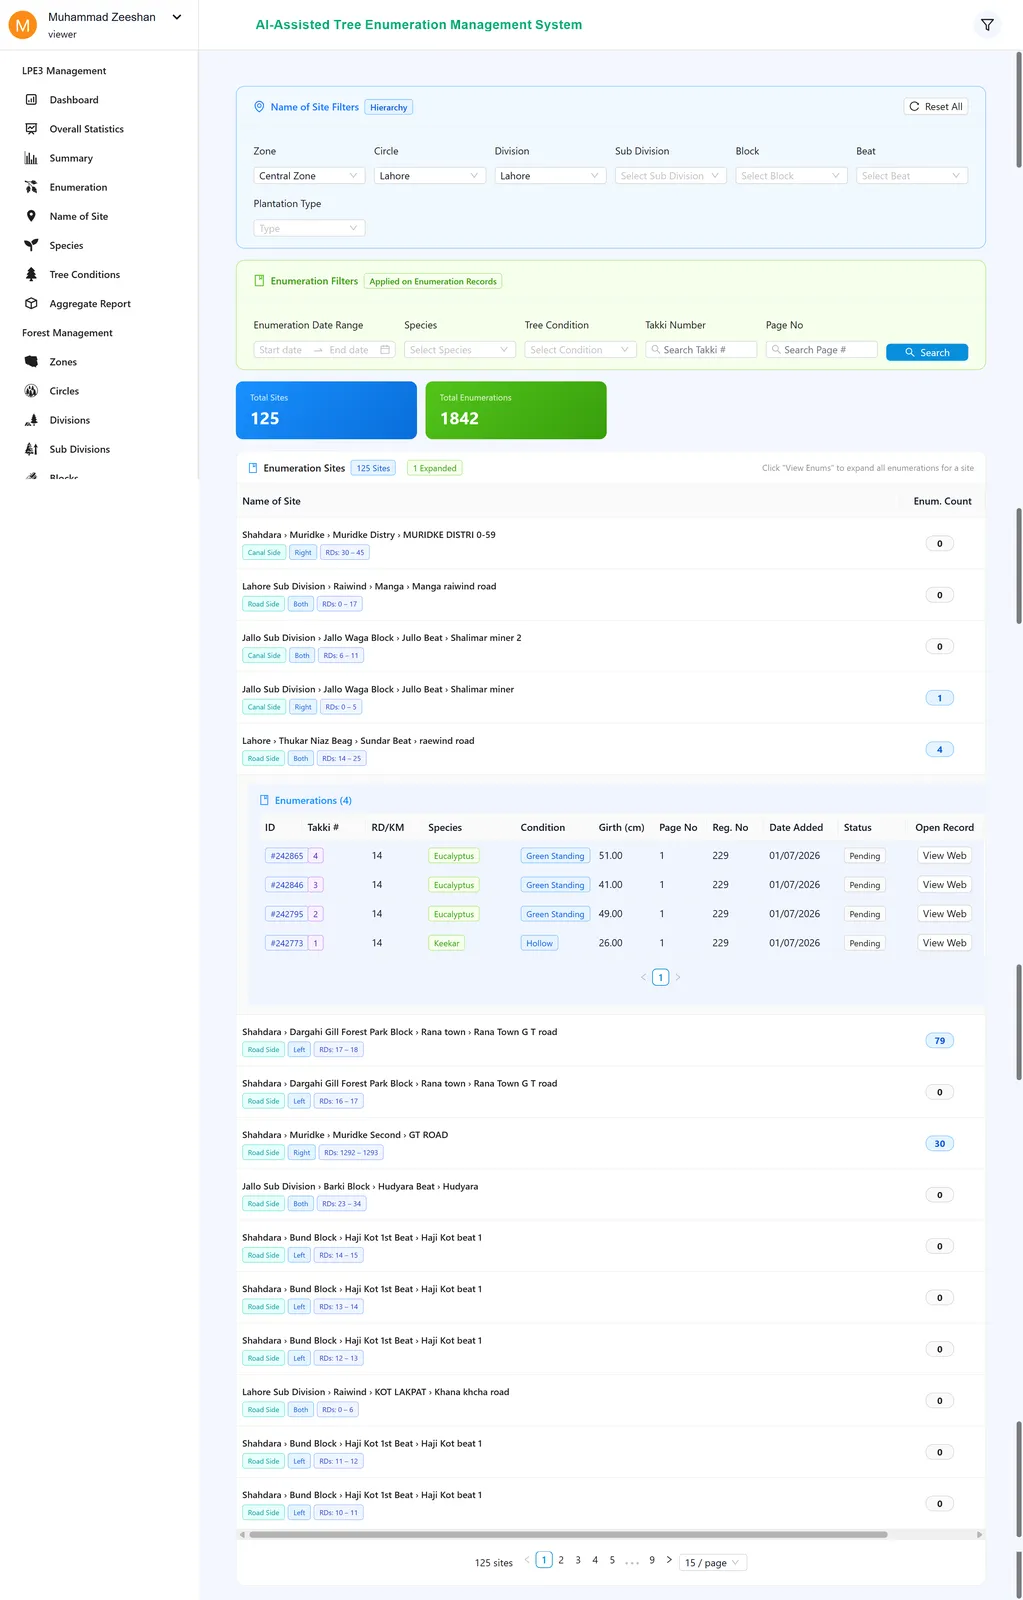The height and width of the screenshot is (1600, 1023).
Task: Open the 15 / page size dropdown
Action: 713,1563
